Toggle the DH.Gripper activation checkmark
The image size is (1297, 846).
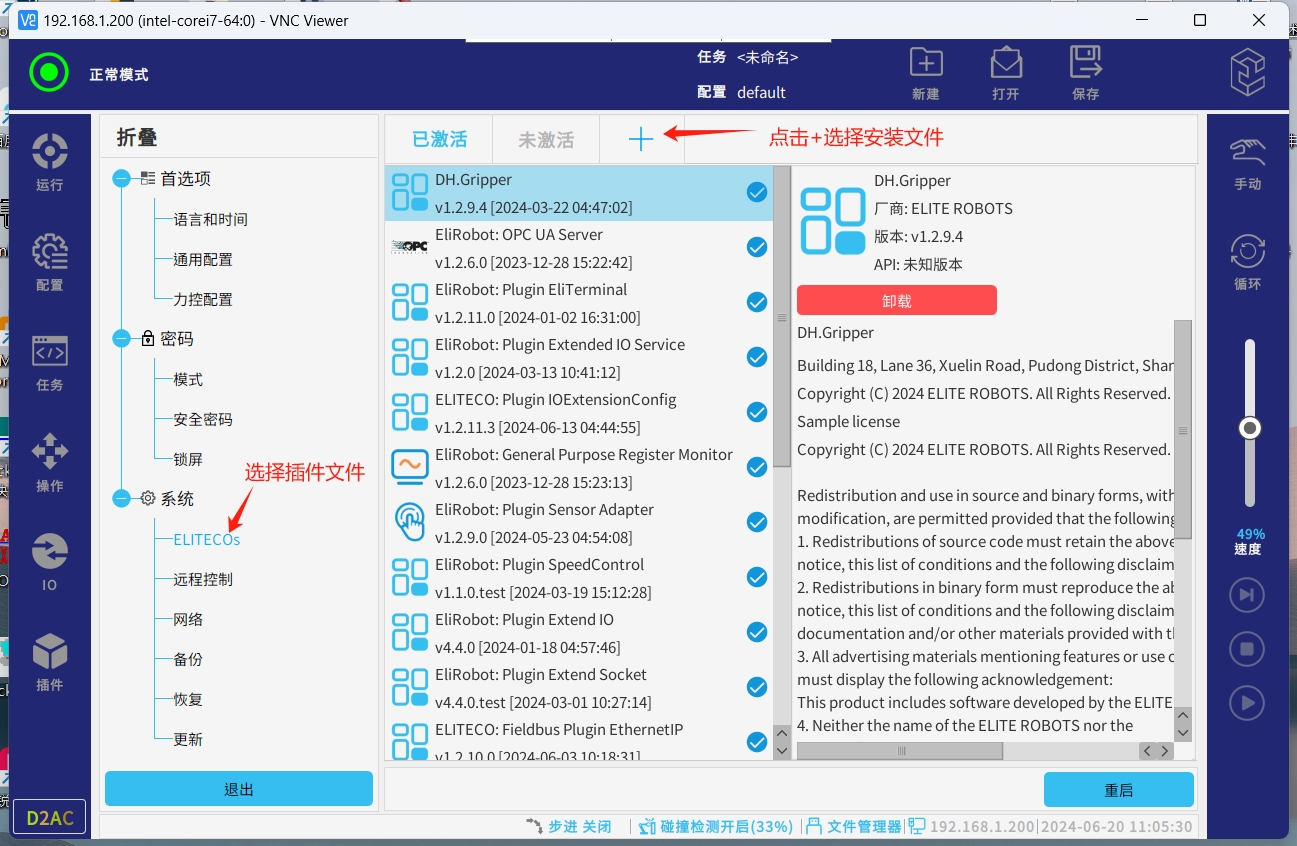point(757,192)
